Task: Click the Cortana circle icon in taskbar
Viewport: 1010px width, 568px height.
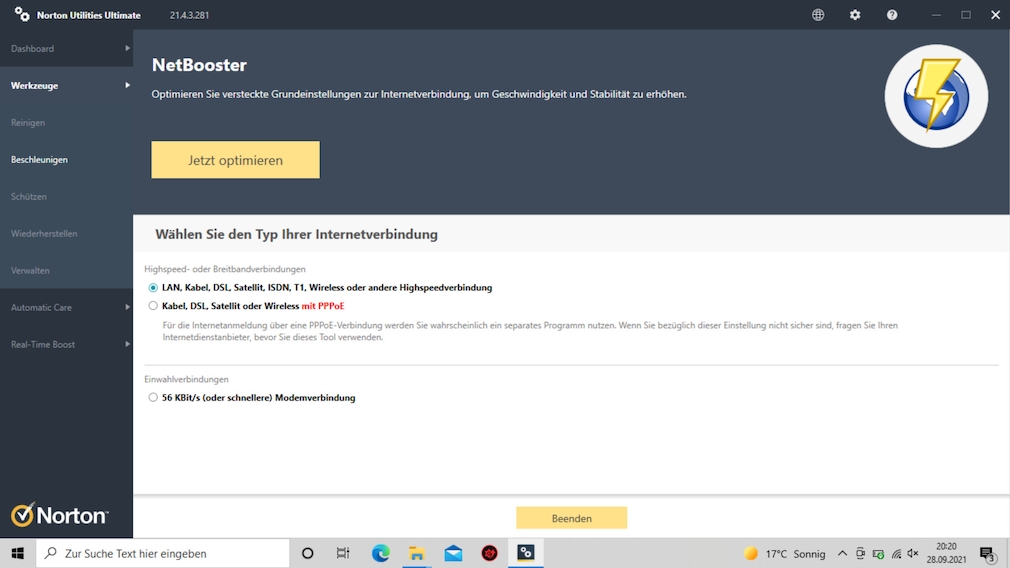Action: point(307,553)
